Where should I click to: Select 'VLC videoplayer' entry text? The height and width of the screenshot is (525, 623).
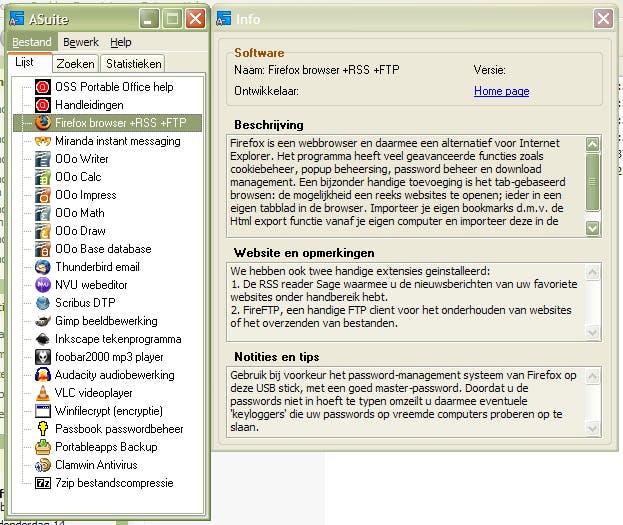click(94, 393)
